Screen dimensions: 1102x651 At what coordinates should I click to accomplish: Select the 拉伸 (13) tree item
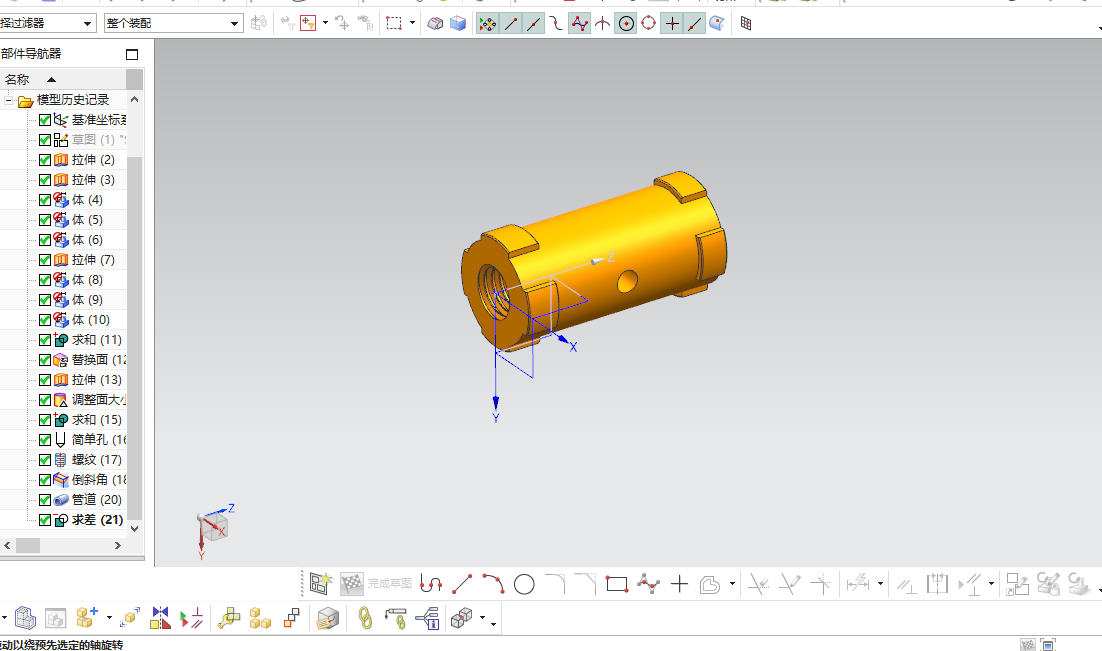coord(96,380)
